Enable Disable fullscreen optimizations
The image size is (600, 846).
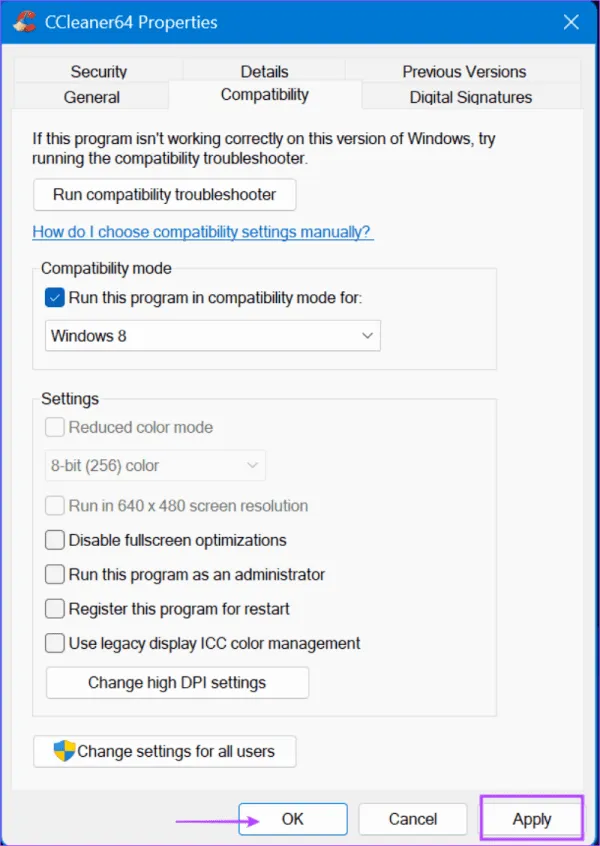coord(55,540)
